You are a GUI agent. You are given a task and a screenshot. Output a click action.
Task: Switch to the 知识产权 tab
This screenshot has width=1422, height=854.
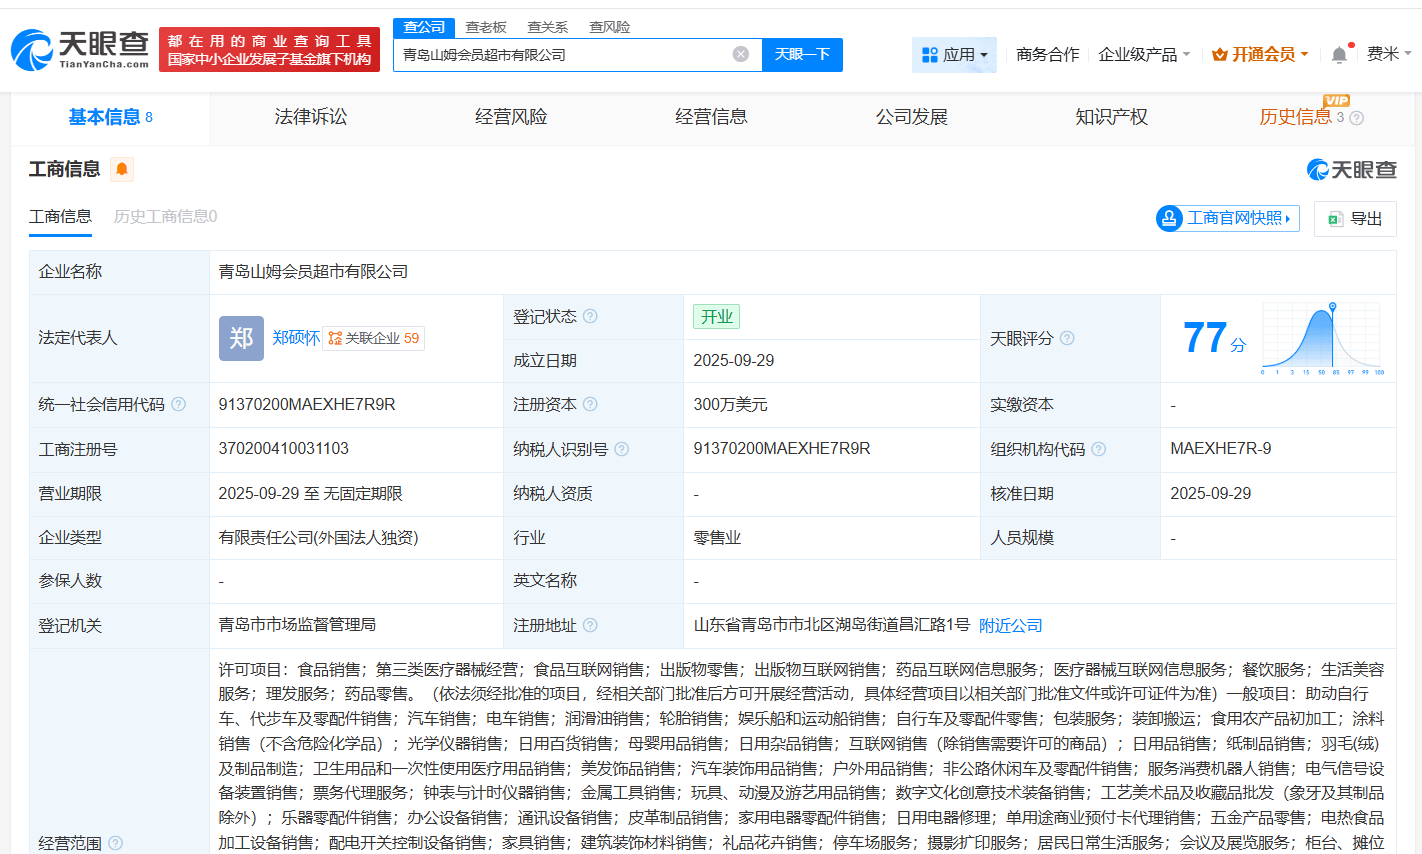coord(1111,117)
